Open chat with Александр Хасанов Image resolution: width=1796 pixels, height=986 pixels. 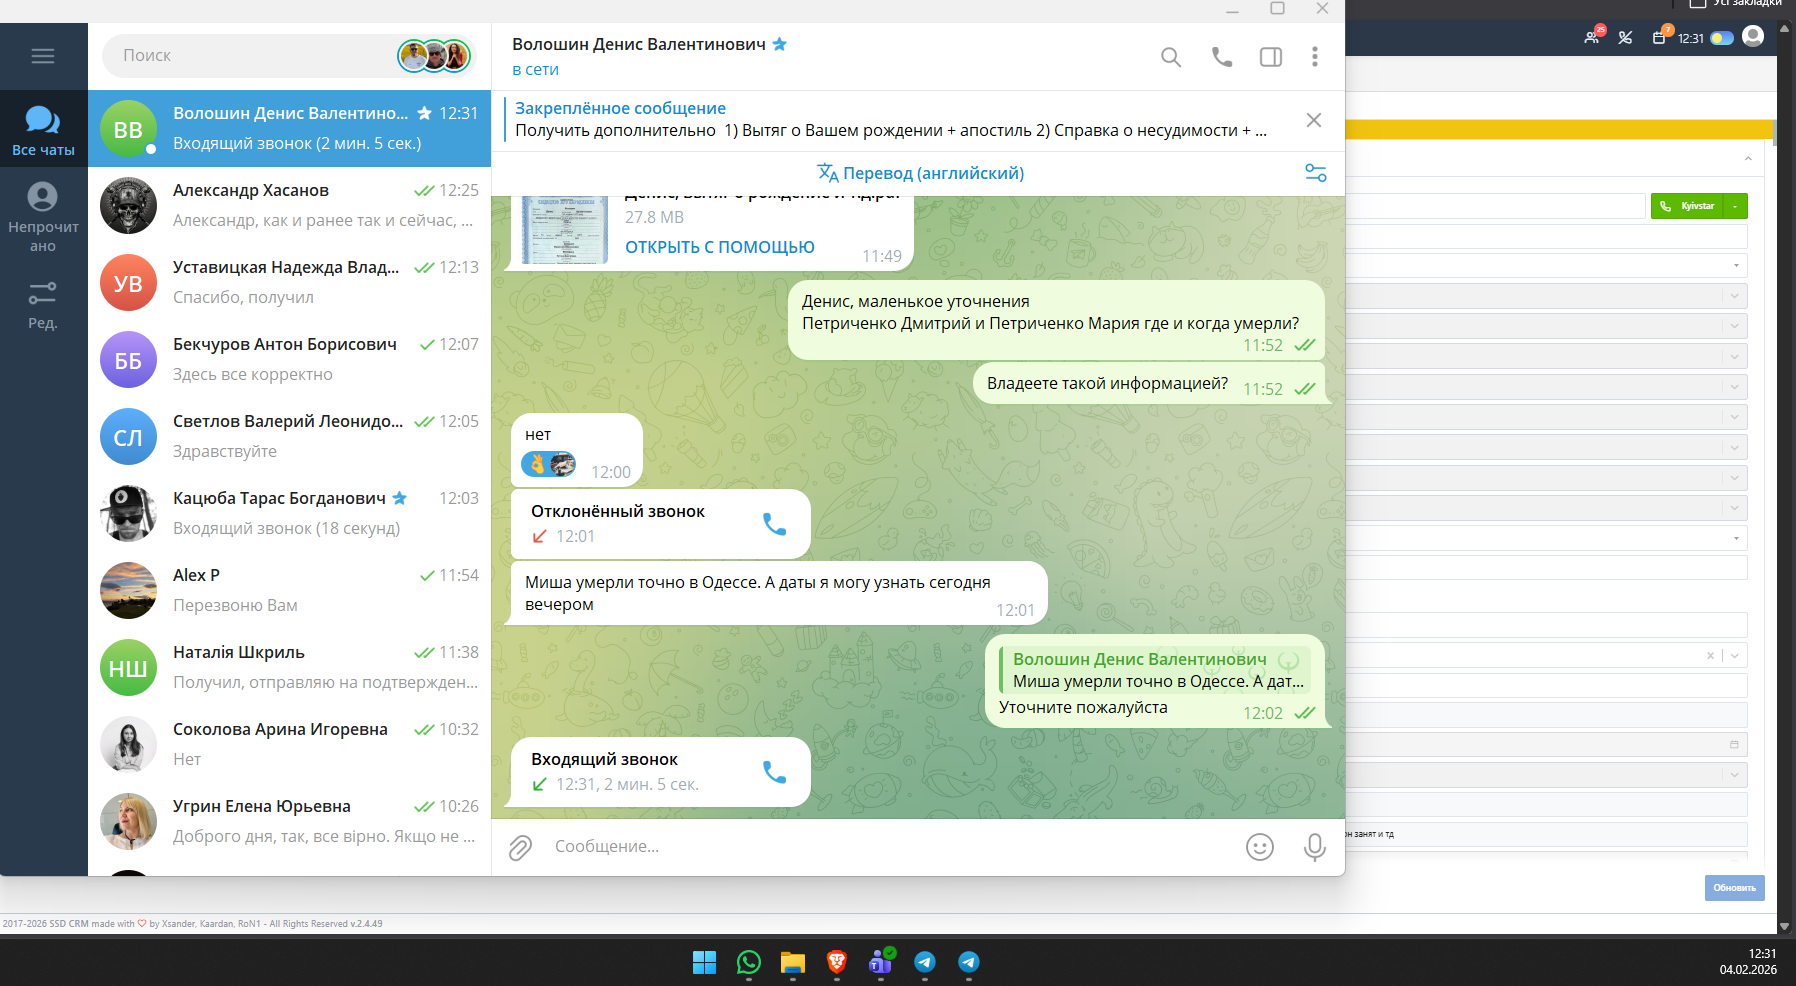pos(289,205)
